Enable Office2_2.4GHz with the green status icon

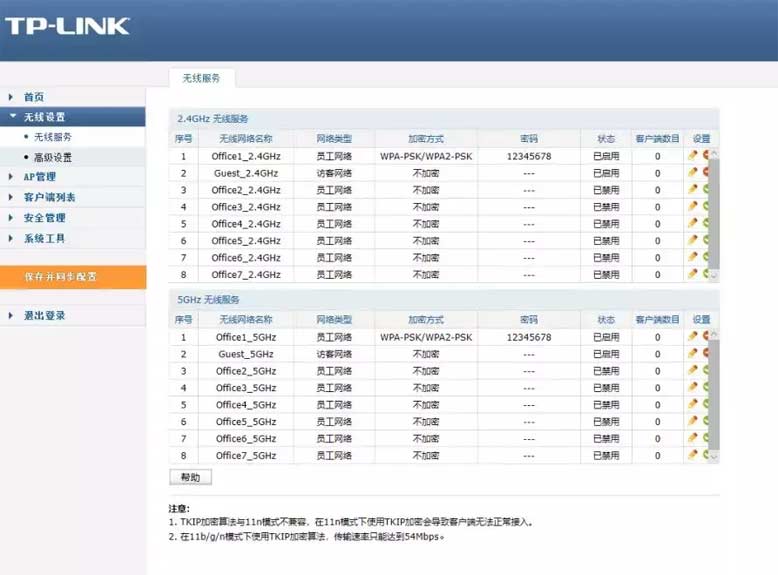706,189
